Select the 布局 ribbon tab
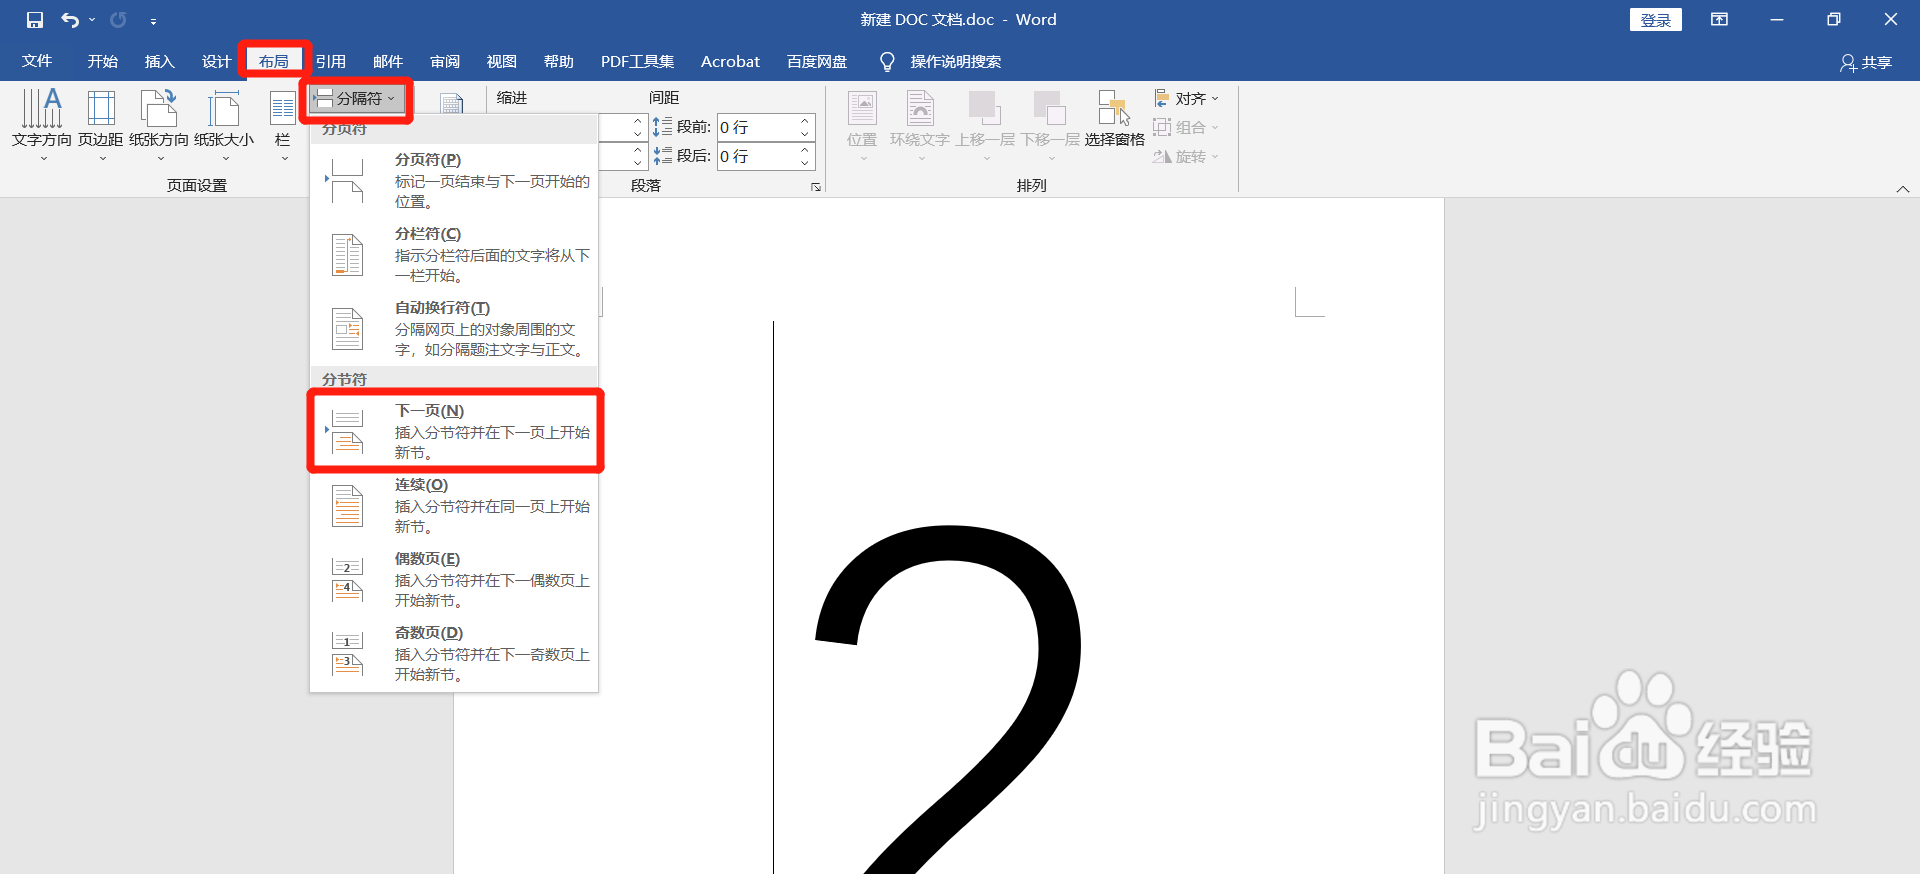 point(274,61)
